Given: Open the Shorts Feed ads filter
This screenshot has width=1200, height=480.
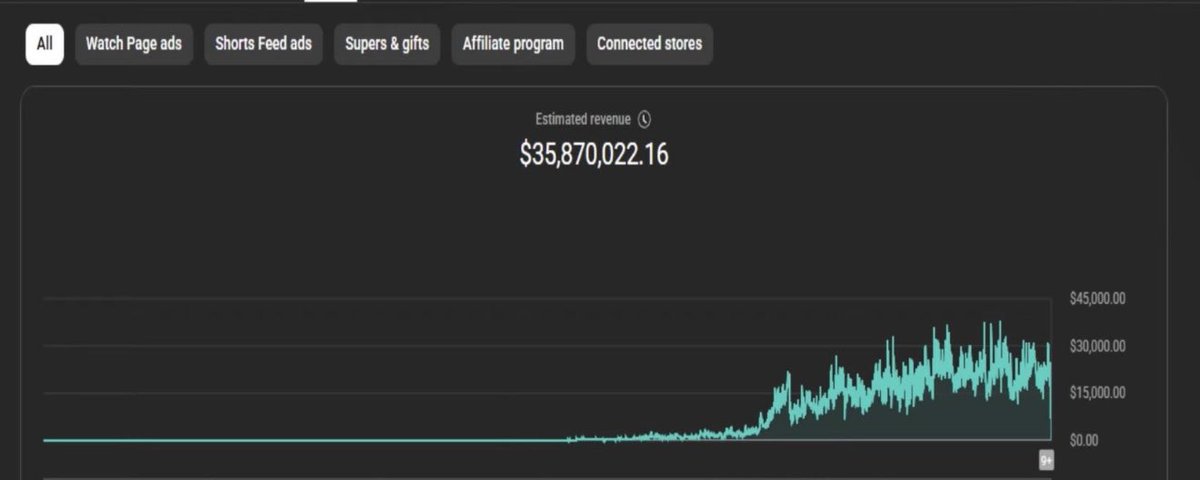Looking at the screenshot, I should point(263,45).
